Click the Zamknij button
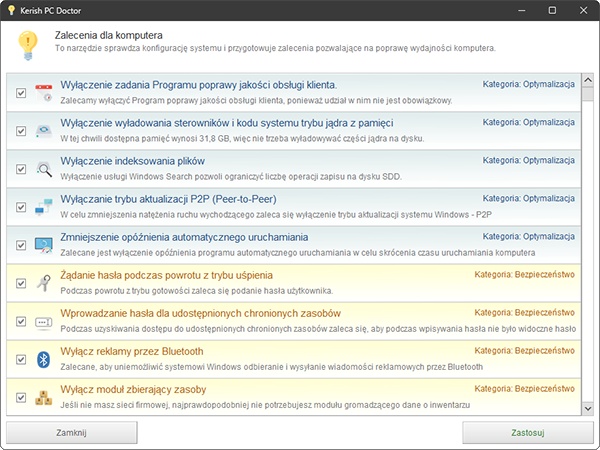The height and width of the screenshot is (450, 600). click(72, 433)
